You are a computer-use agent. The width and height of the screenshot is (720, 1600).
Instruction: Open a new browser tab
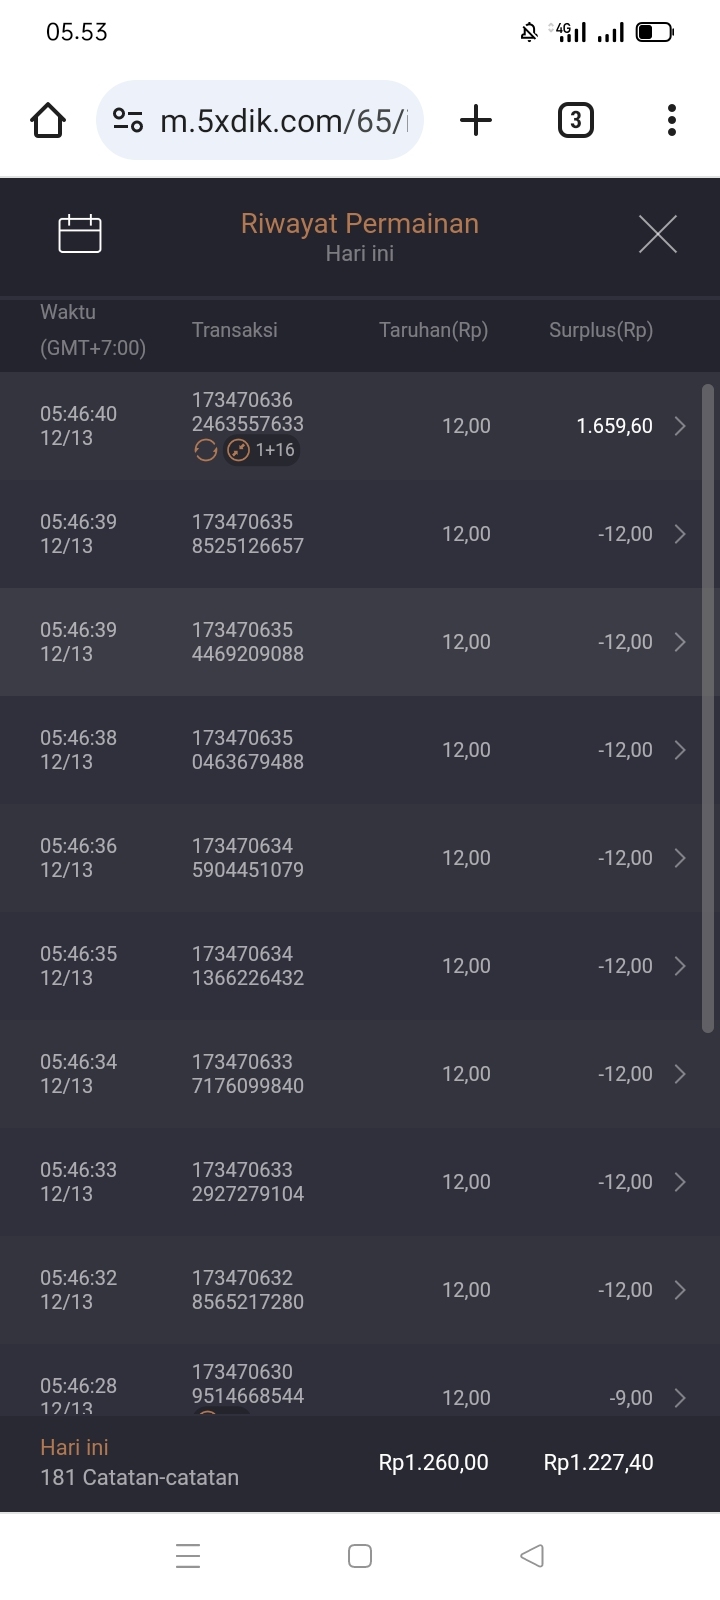[476, 121]
